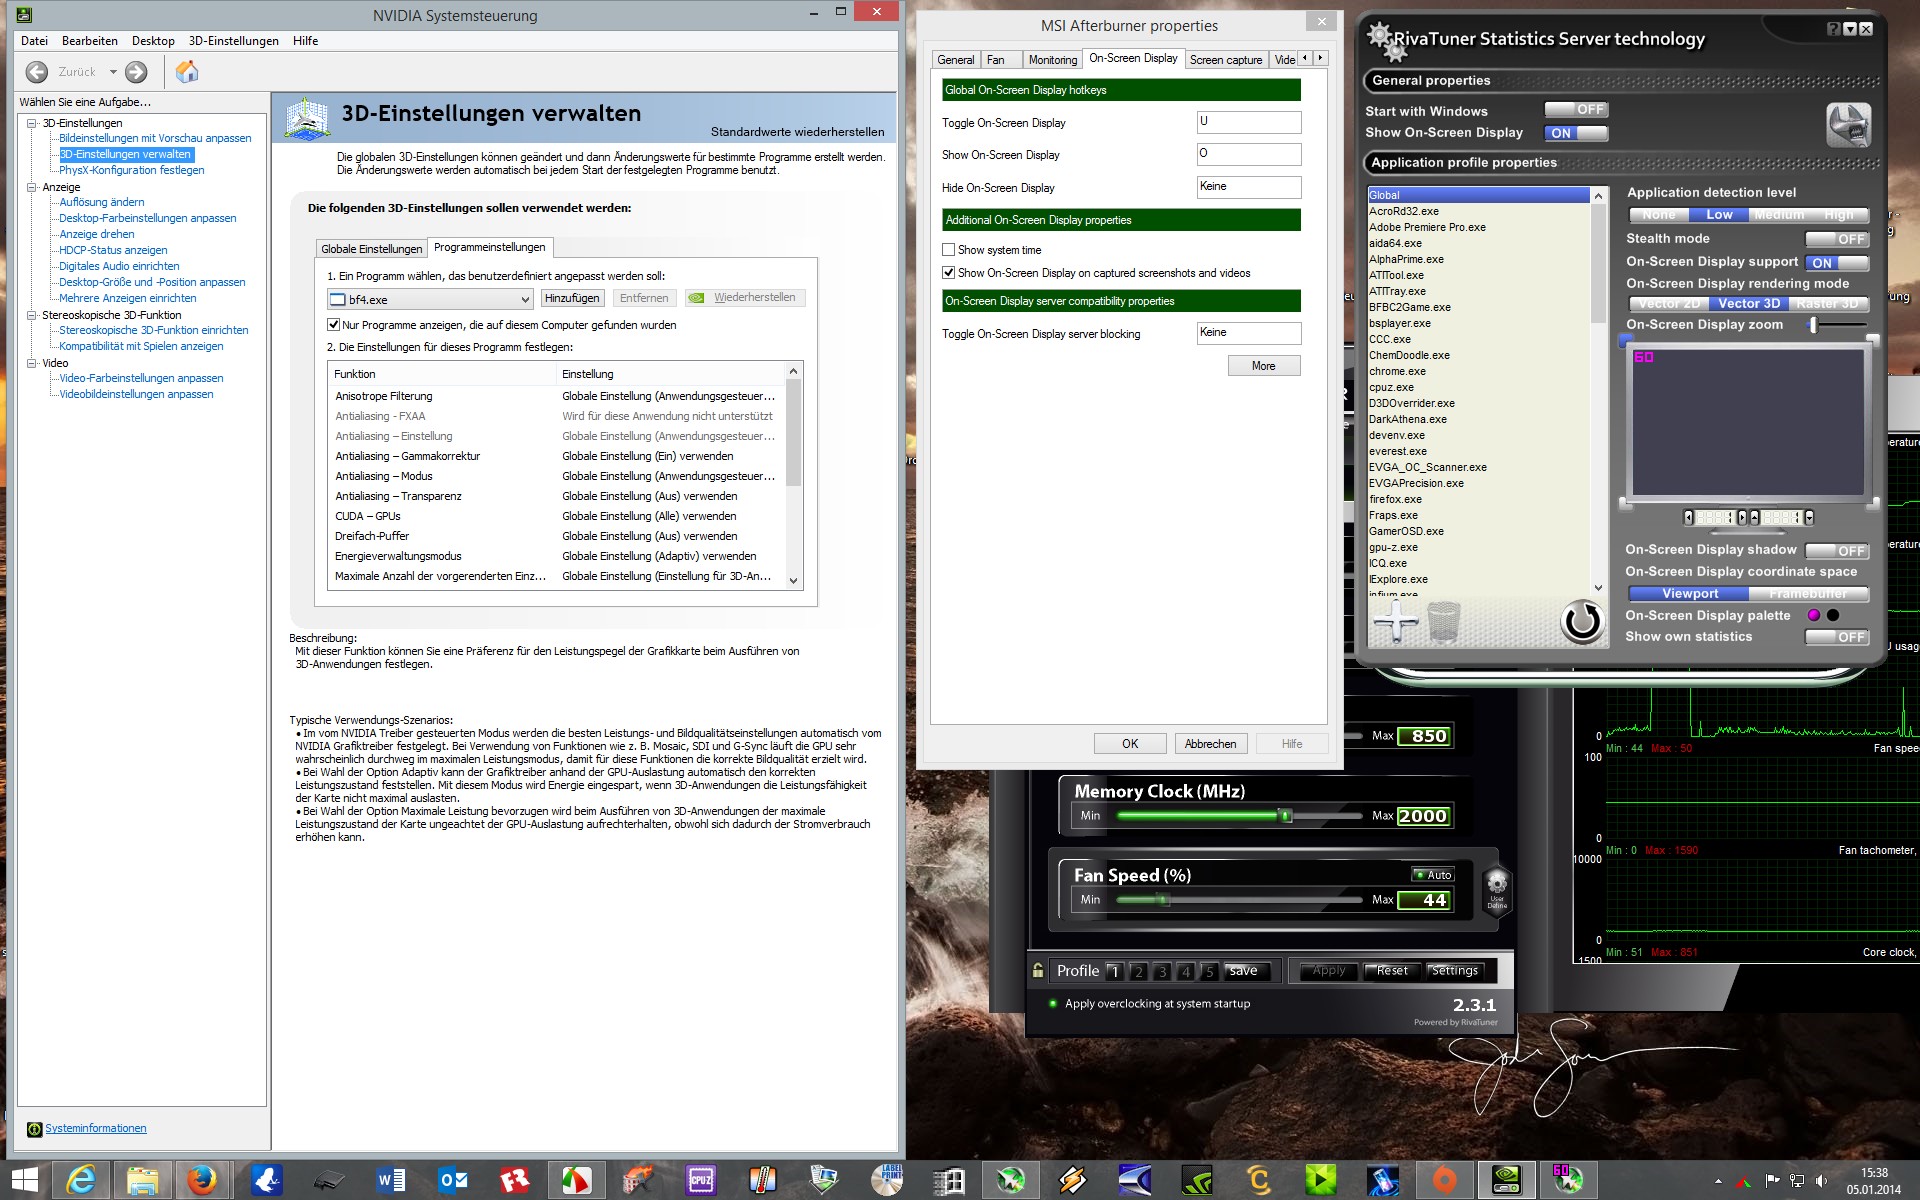Toggle Start with Windows switch
This screenshot has width=1920, height=1200.
coord(1576,110)
